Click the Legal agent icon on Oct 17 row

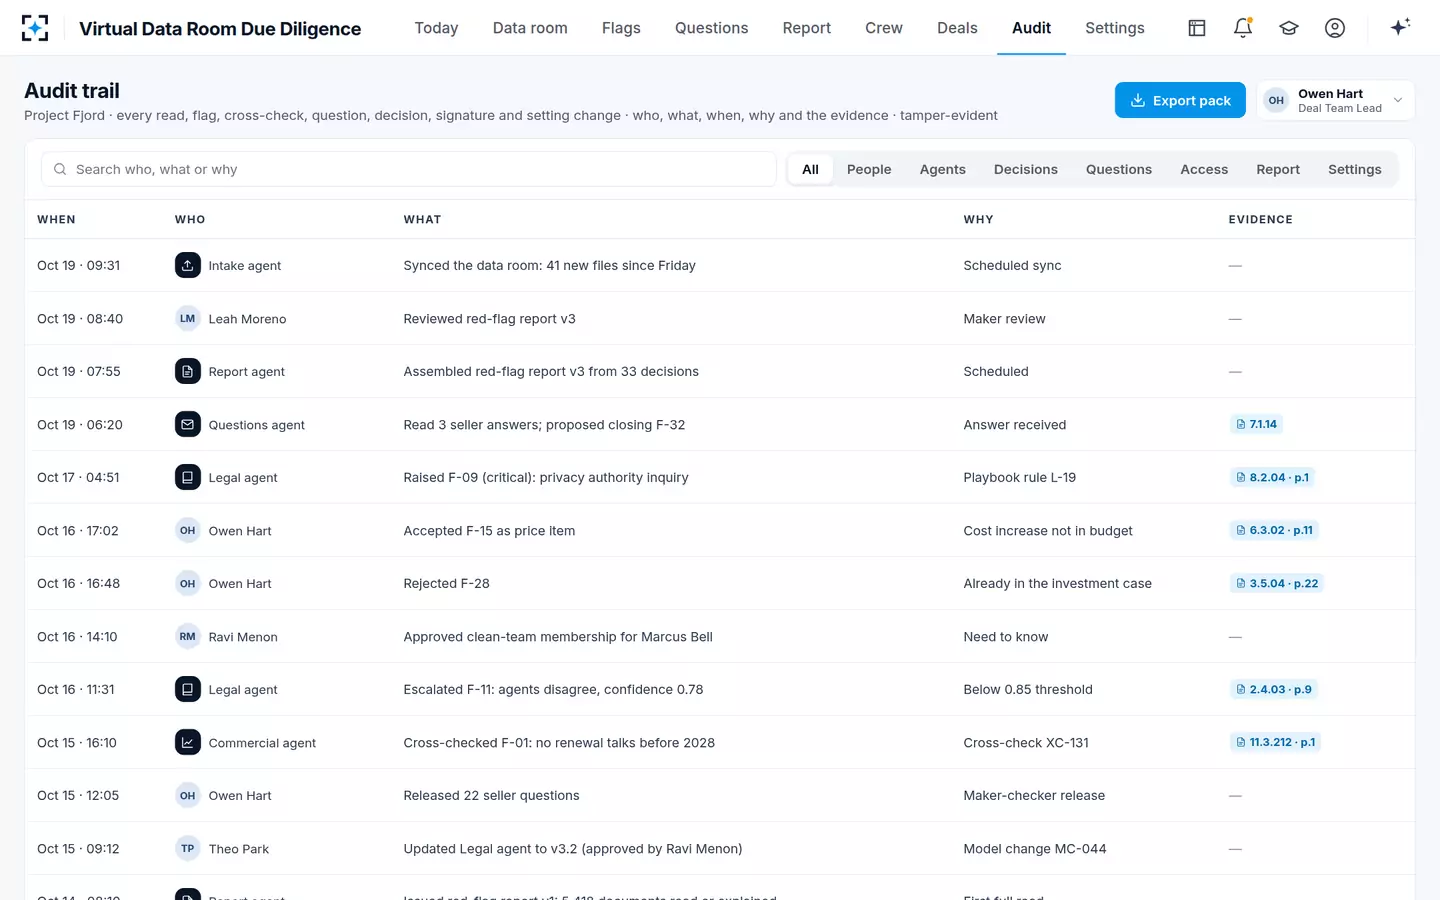(x=188, y=477)
